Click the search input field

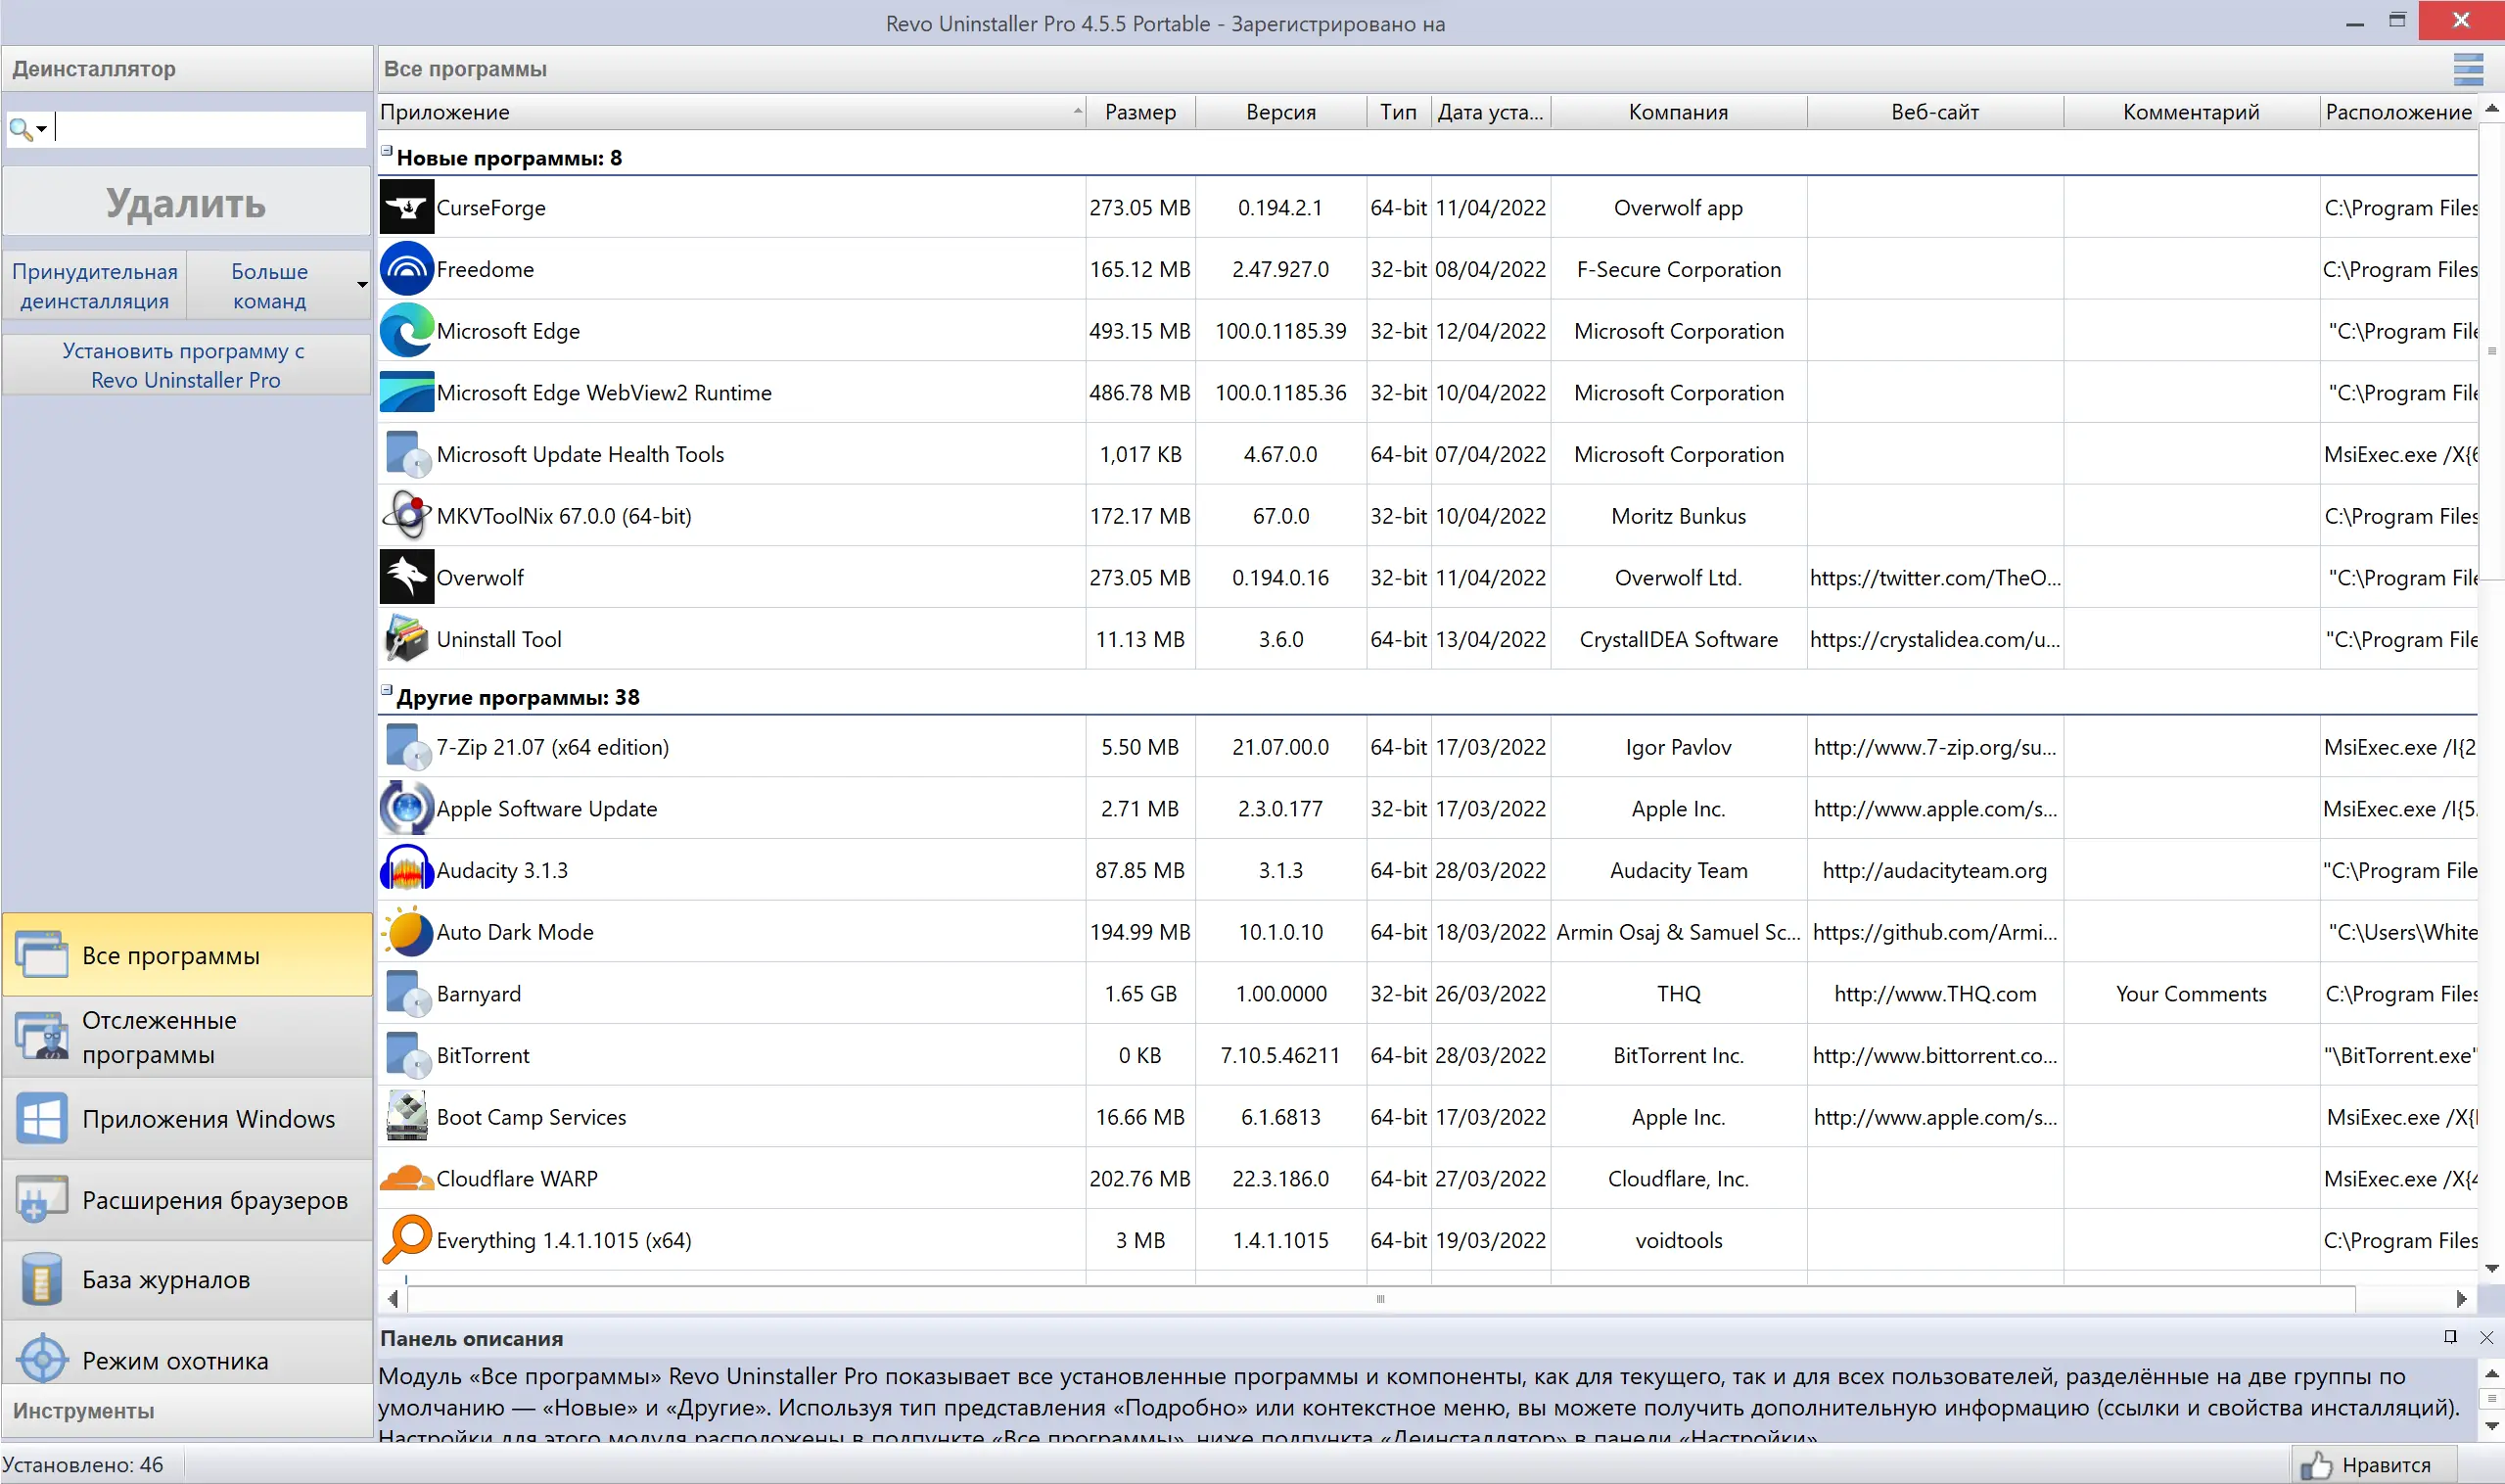coord(210,128)
